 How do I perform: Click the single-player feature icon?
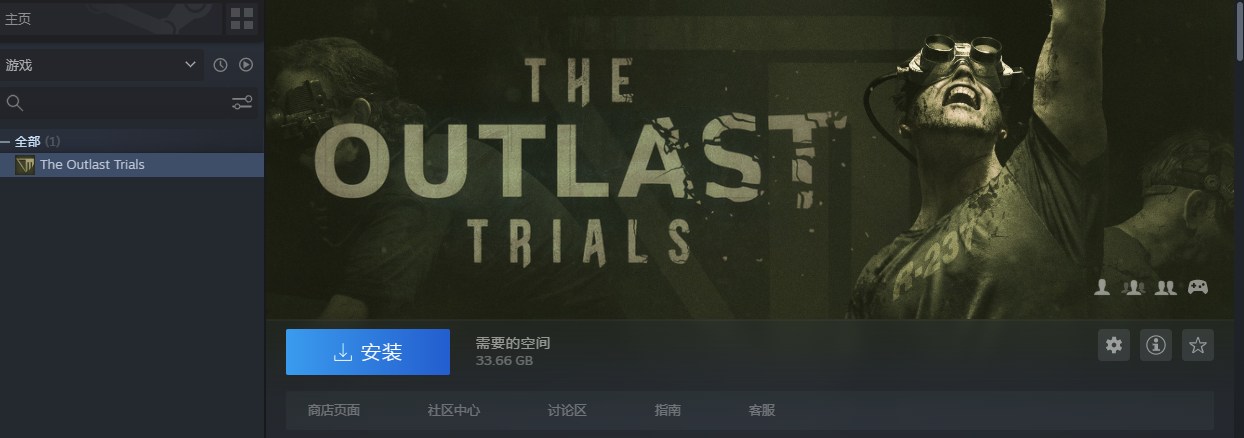point(1102,287)
